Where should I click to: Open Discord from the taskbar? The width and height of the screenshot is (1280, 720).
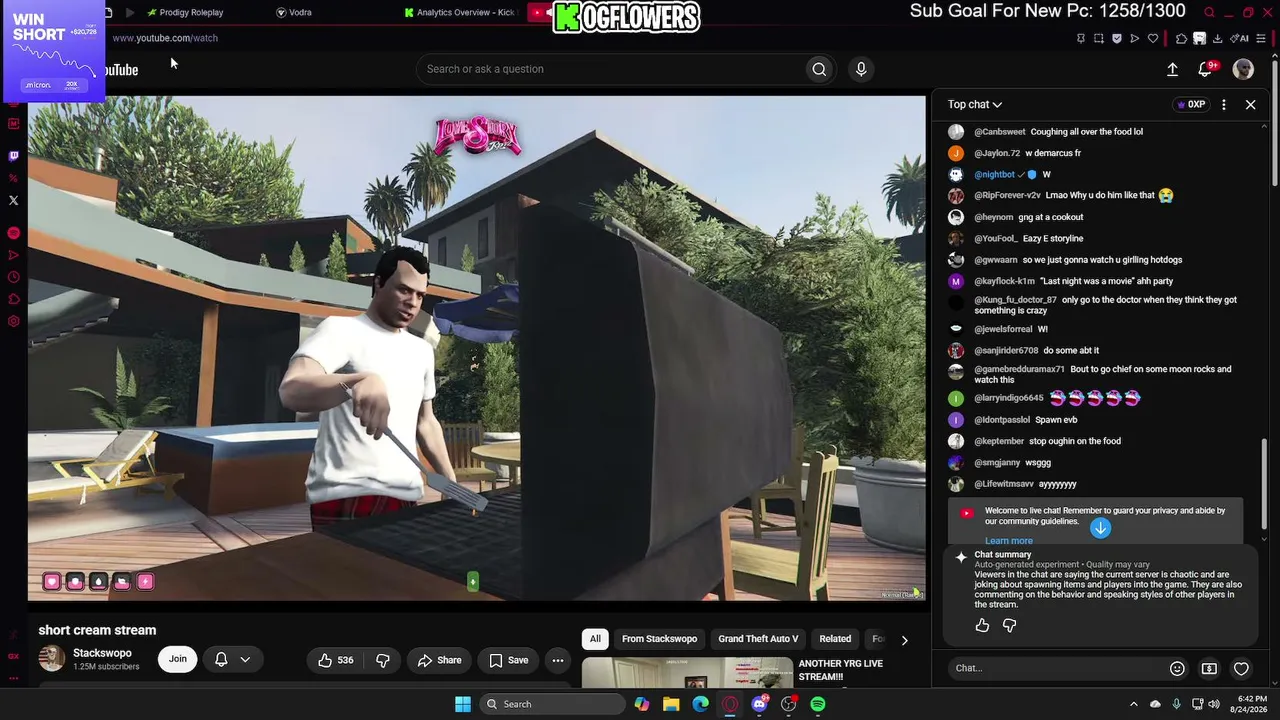(759, 704)
